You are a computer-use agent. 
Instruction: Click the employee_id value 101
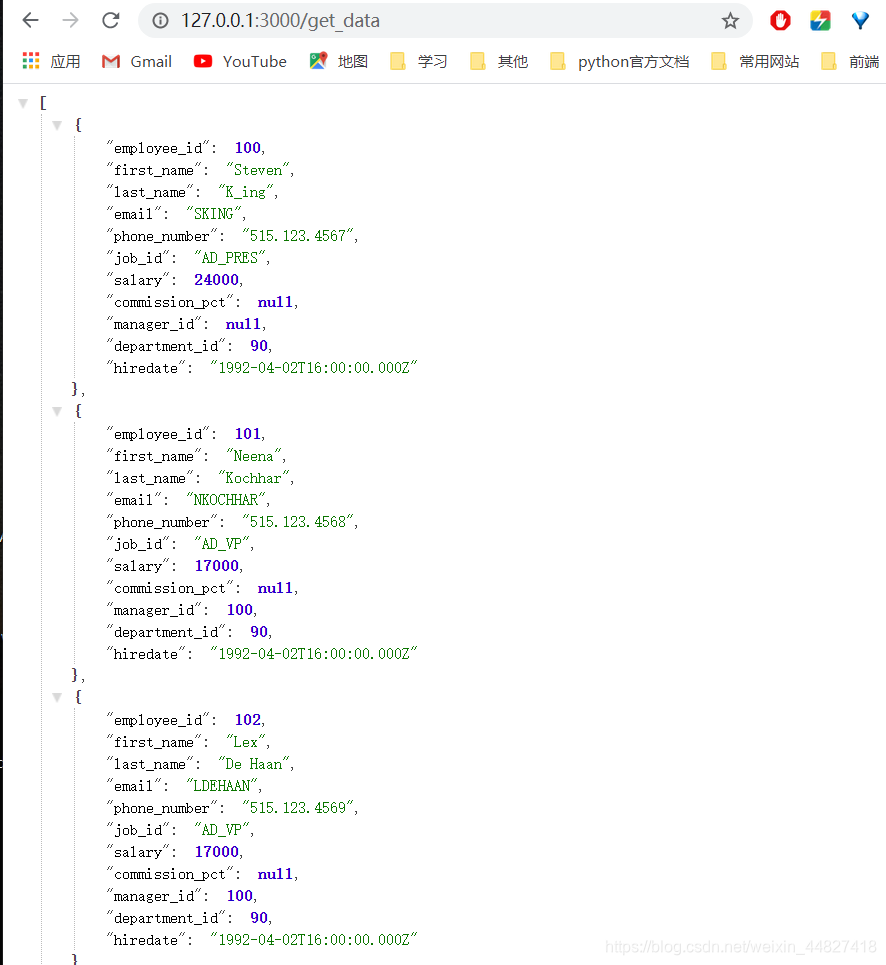pos(248,434)
